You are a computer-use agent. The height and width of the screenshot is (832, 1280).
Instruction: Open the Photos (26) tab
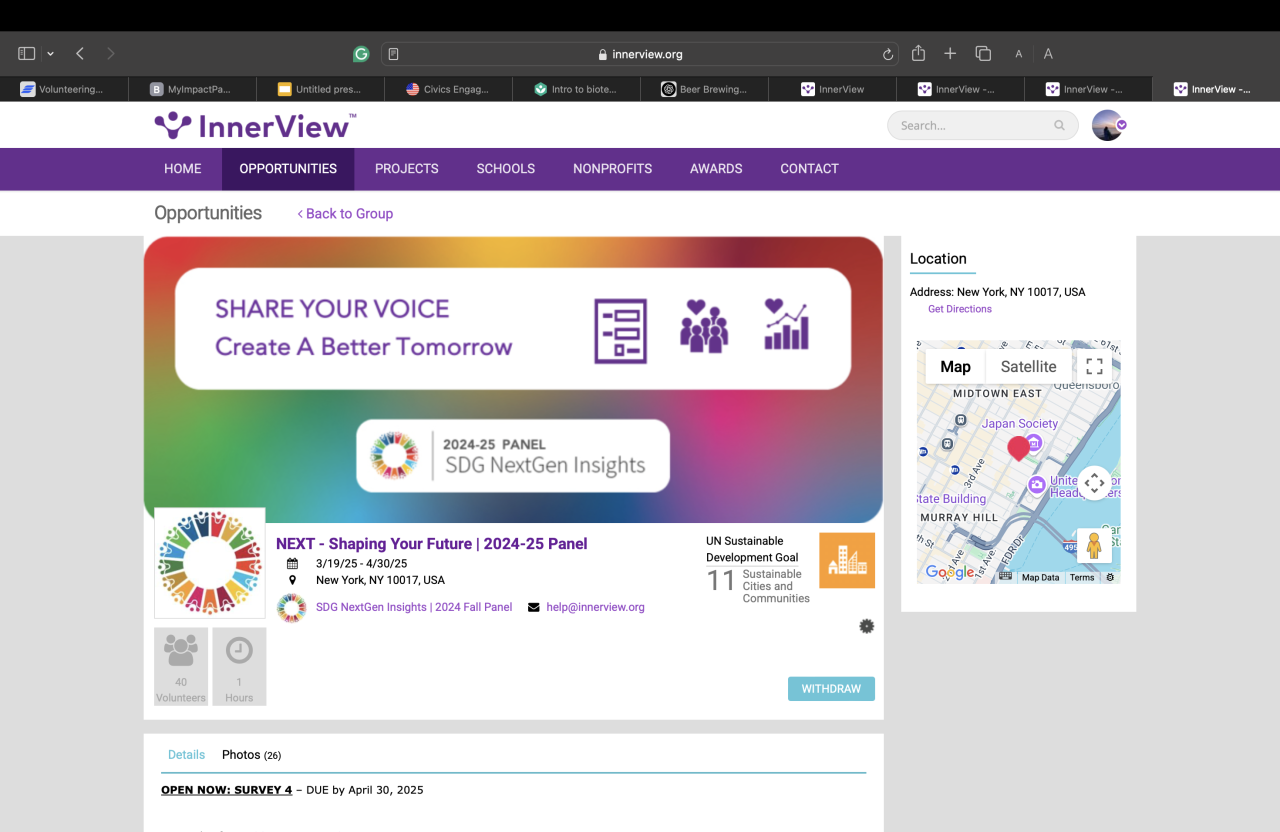(x=251, y=755)
